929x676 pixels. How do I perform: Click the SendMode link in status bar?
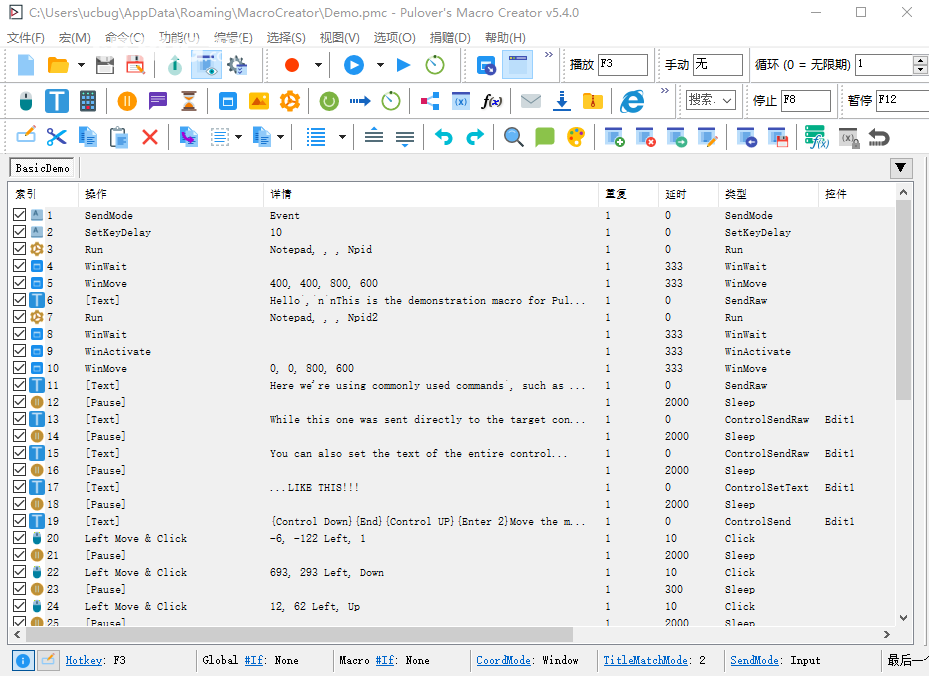point(754,660)
